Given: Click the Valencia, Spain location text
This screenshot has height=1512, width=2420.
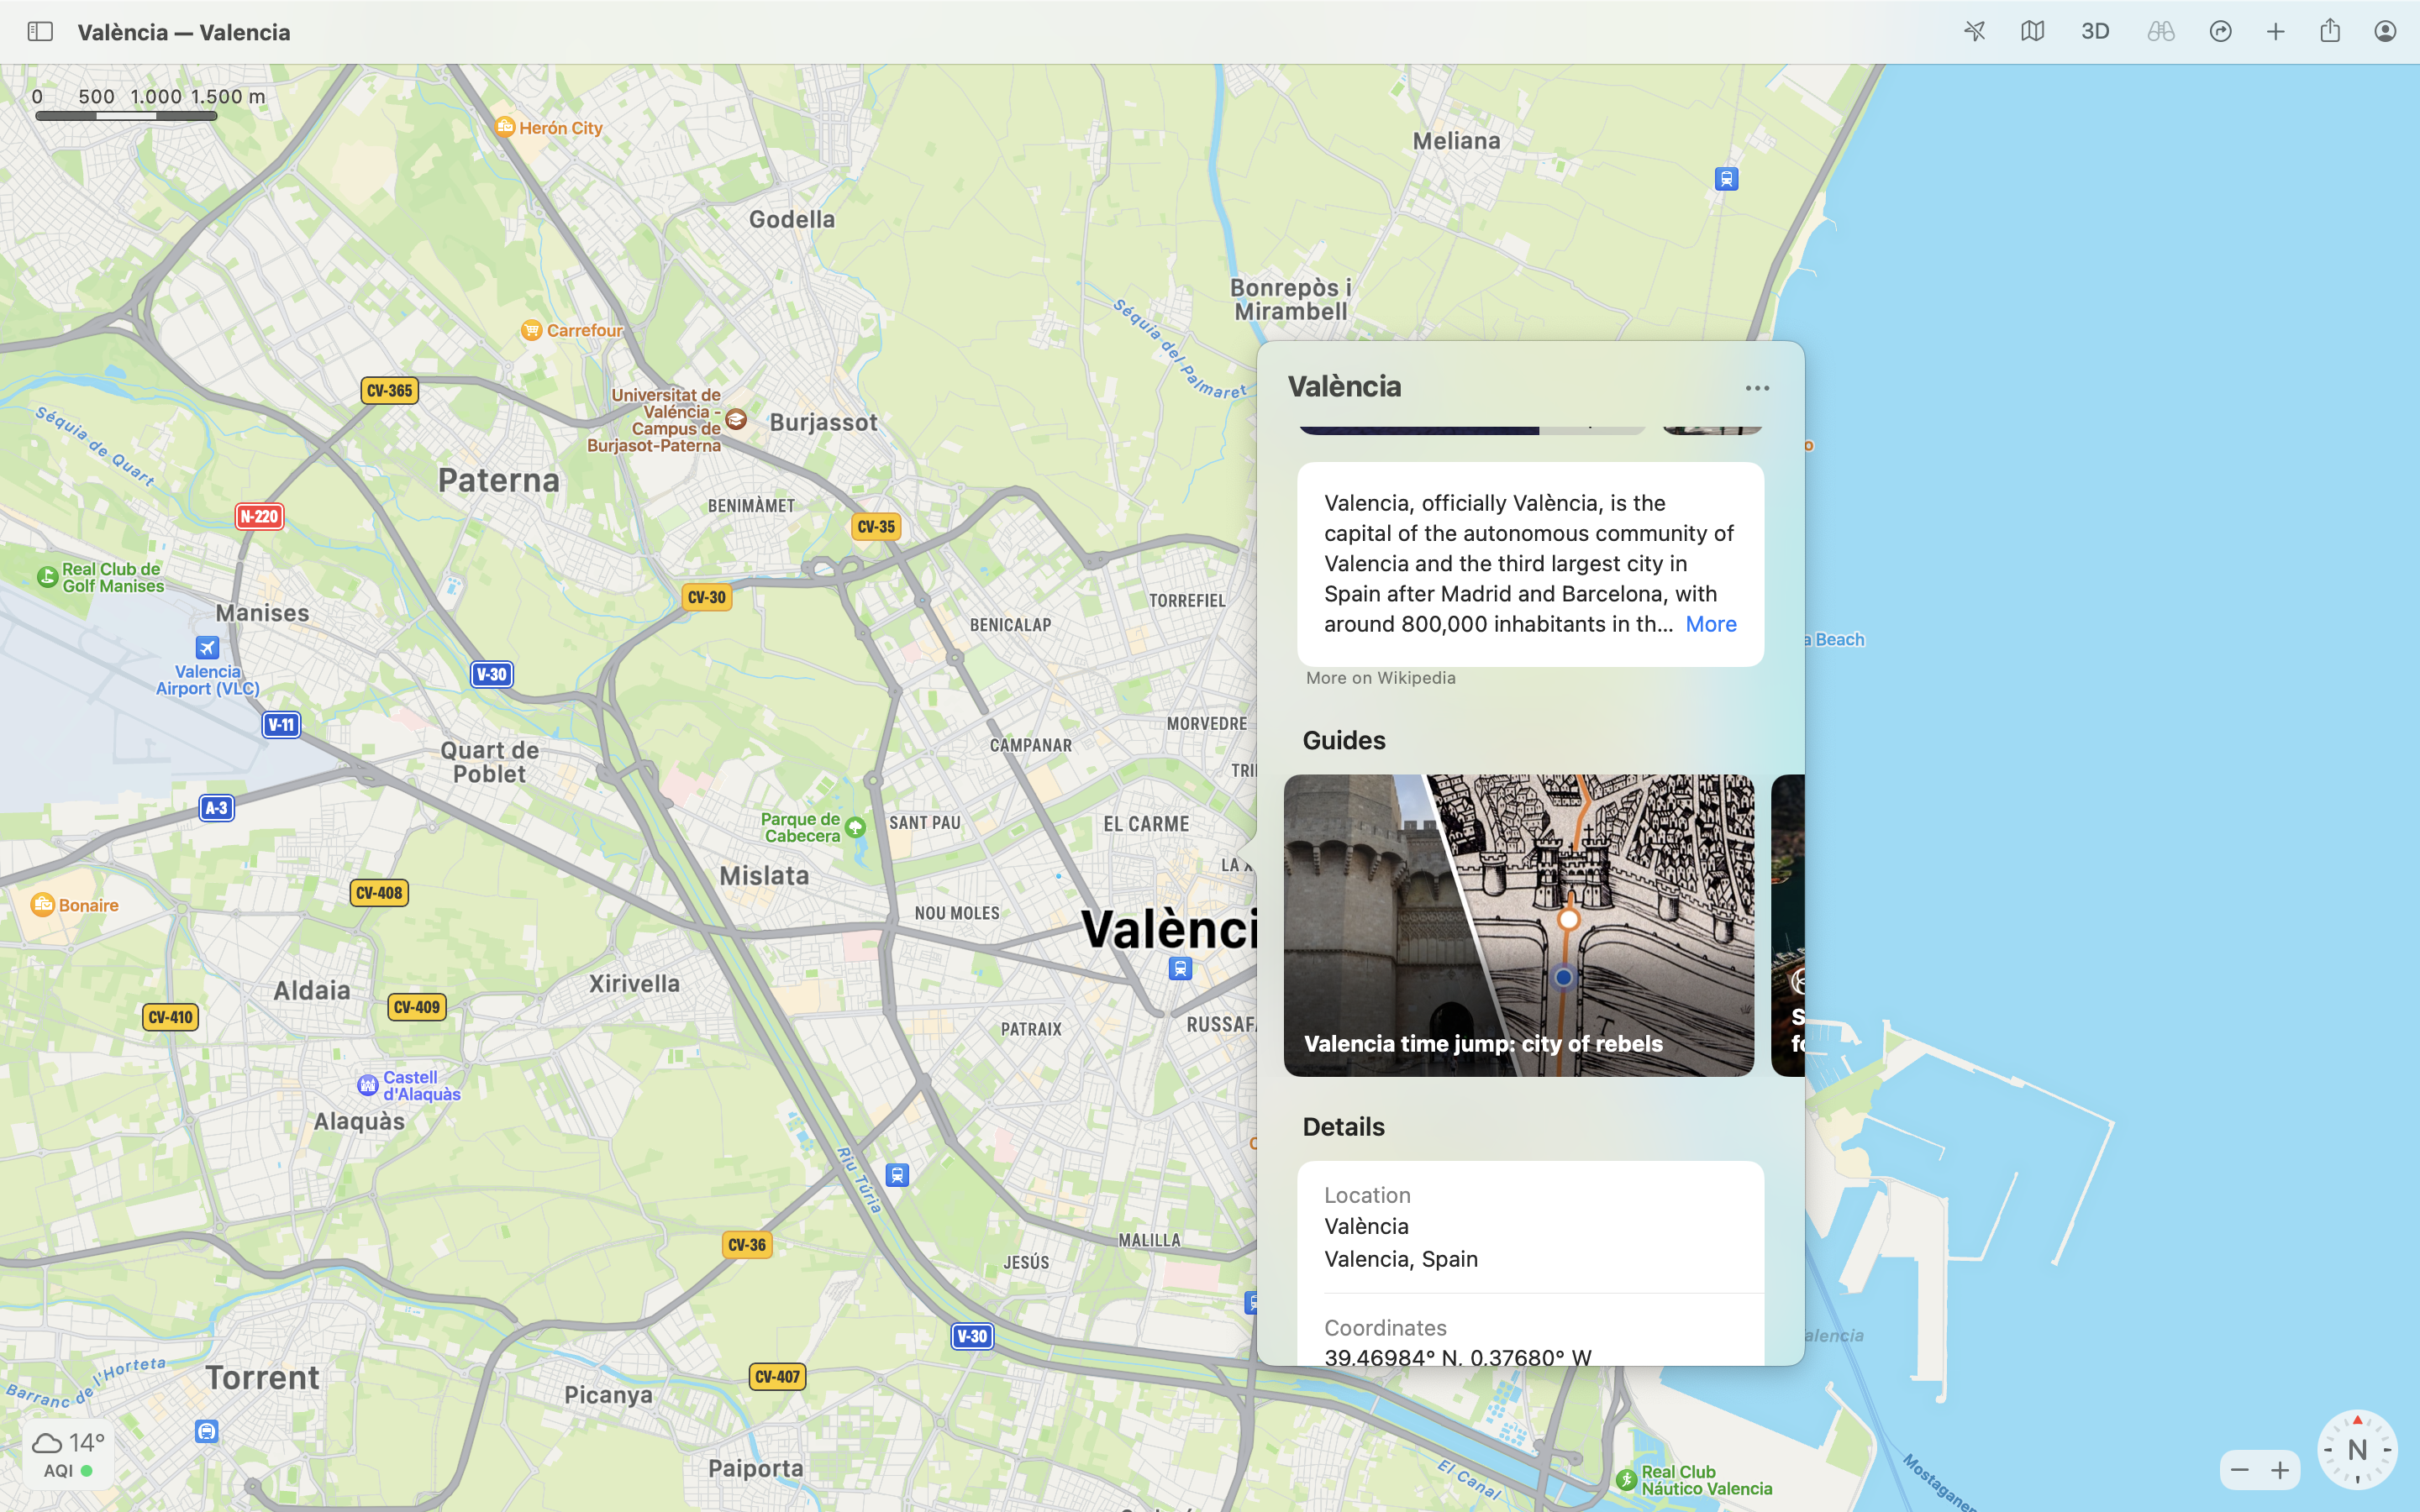Looking at the screenshot, I should (x=1401, y=1259).
